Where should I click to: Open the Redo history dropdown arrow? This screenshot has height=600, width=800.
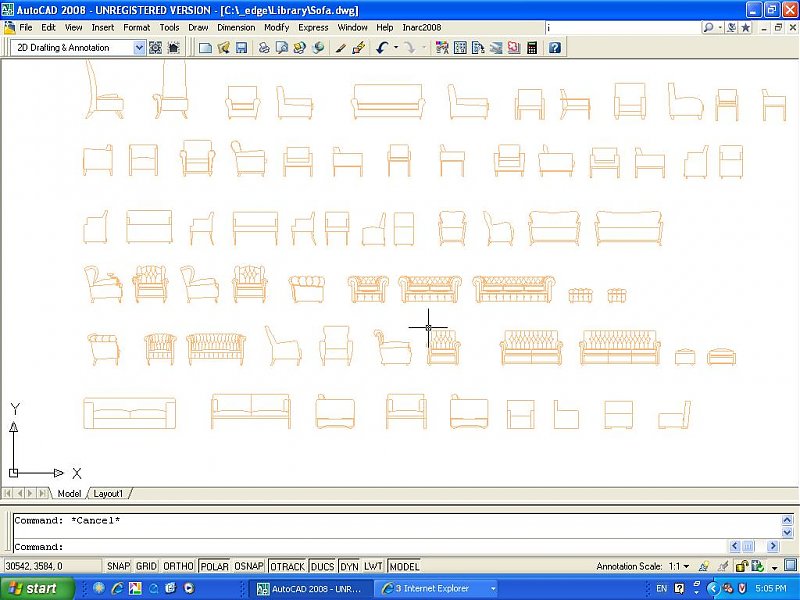tap(423, 48)
